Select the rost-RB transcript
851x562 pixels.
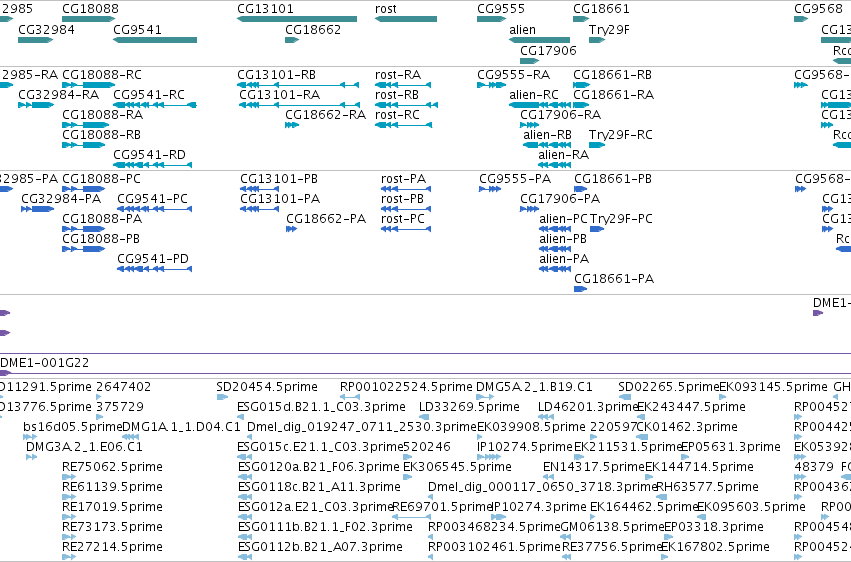point(407,105)
